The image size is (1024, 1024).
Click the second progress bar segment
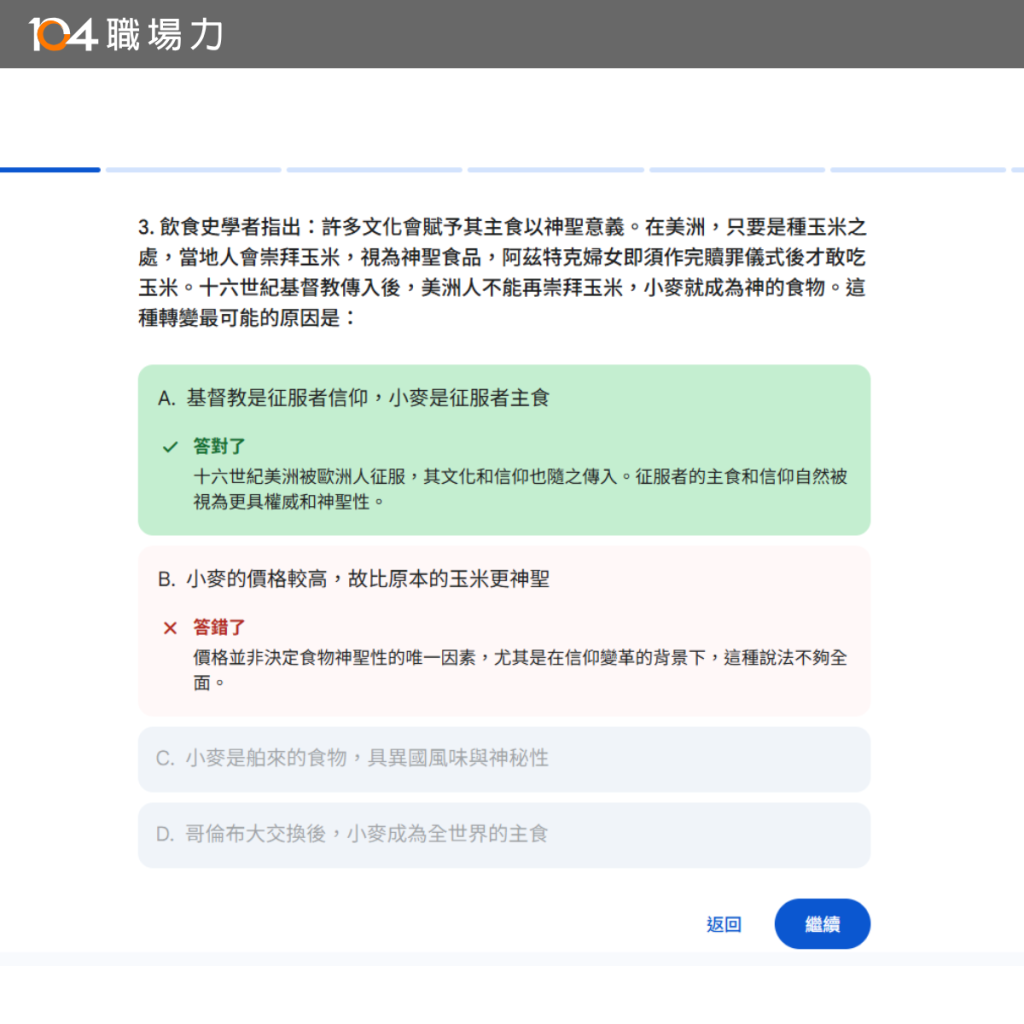pyautogui.click(x=193, y=170)
